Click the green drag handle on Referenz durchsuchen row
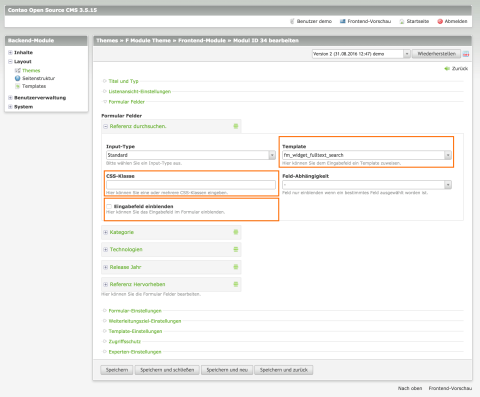The height and width of the screenshot is (397, 480). [x=236, y=126]
